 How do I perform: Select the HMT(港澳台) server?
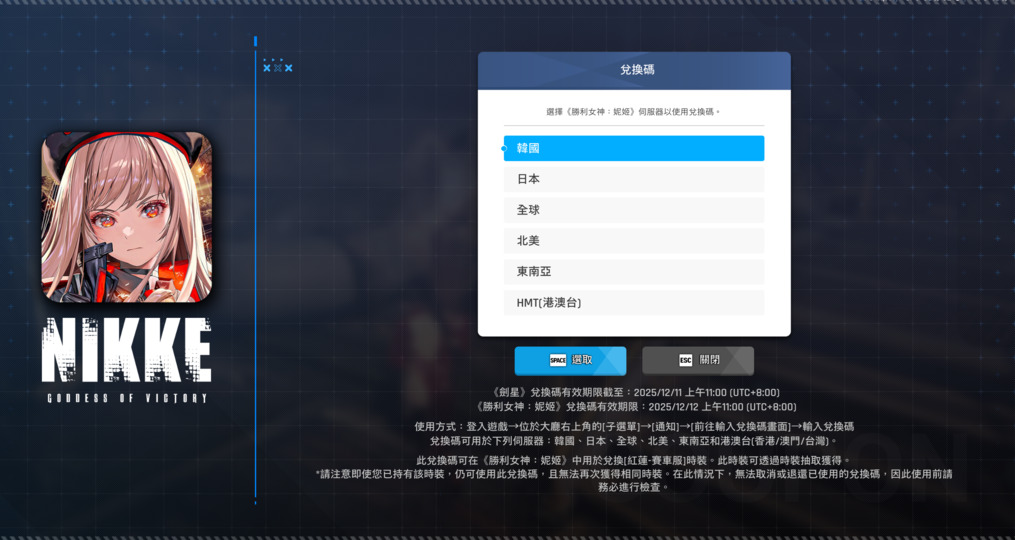coord(634,302)
